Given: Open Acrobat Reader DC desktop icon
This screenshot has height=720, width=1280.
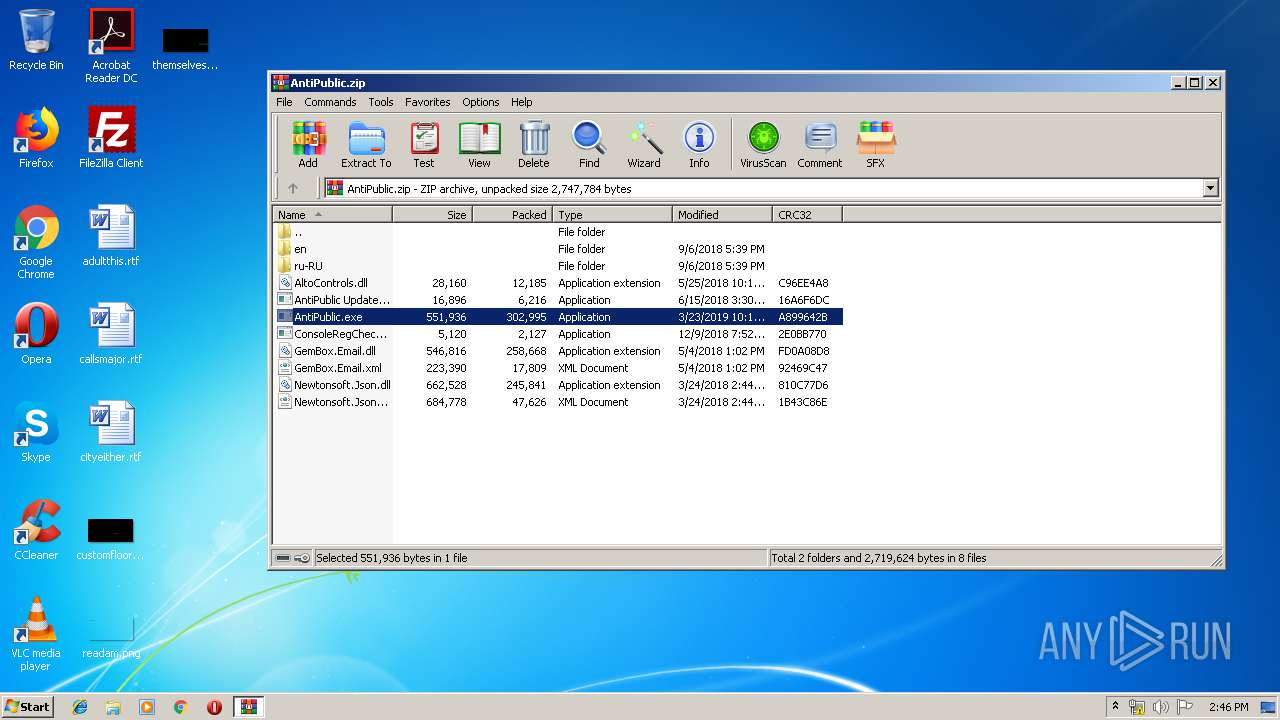Looking at the screenshot, I should click(x=111, y=46).
